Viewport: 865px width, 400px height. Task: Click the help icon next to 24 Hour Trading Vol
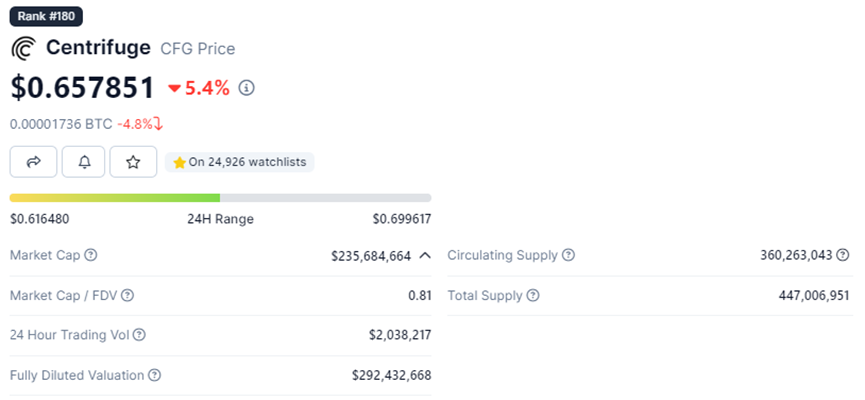point(140,335)
